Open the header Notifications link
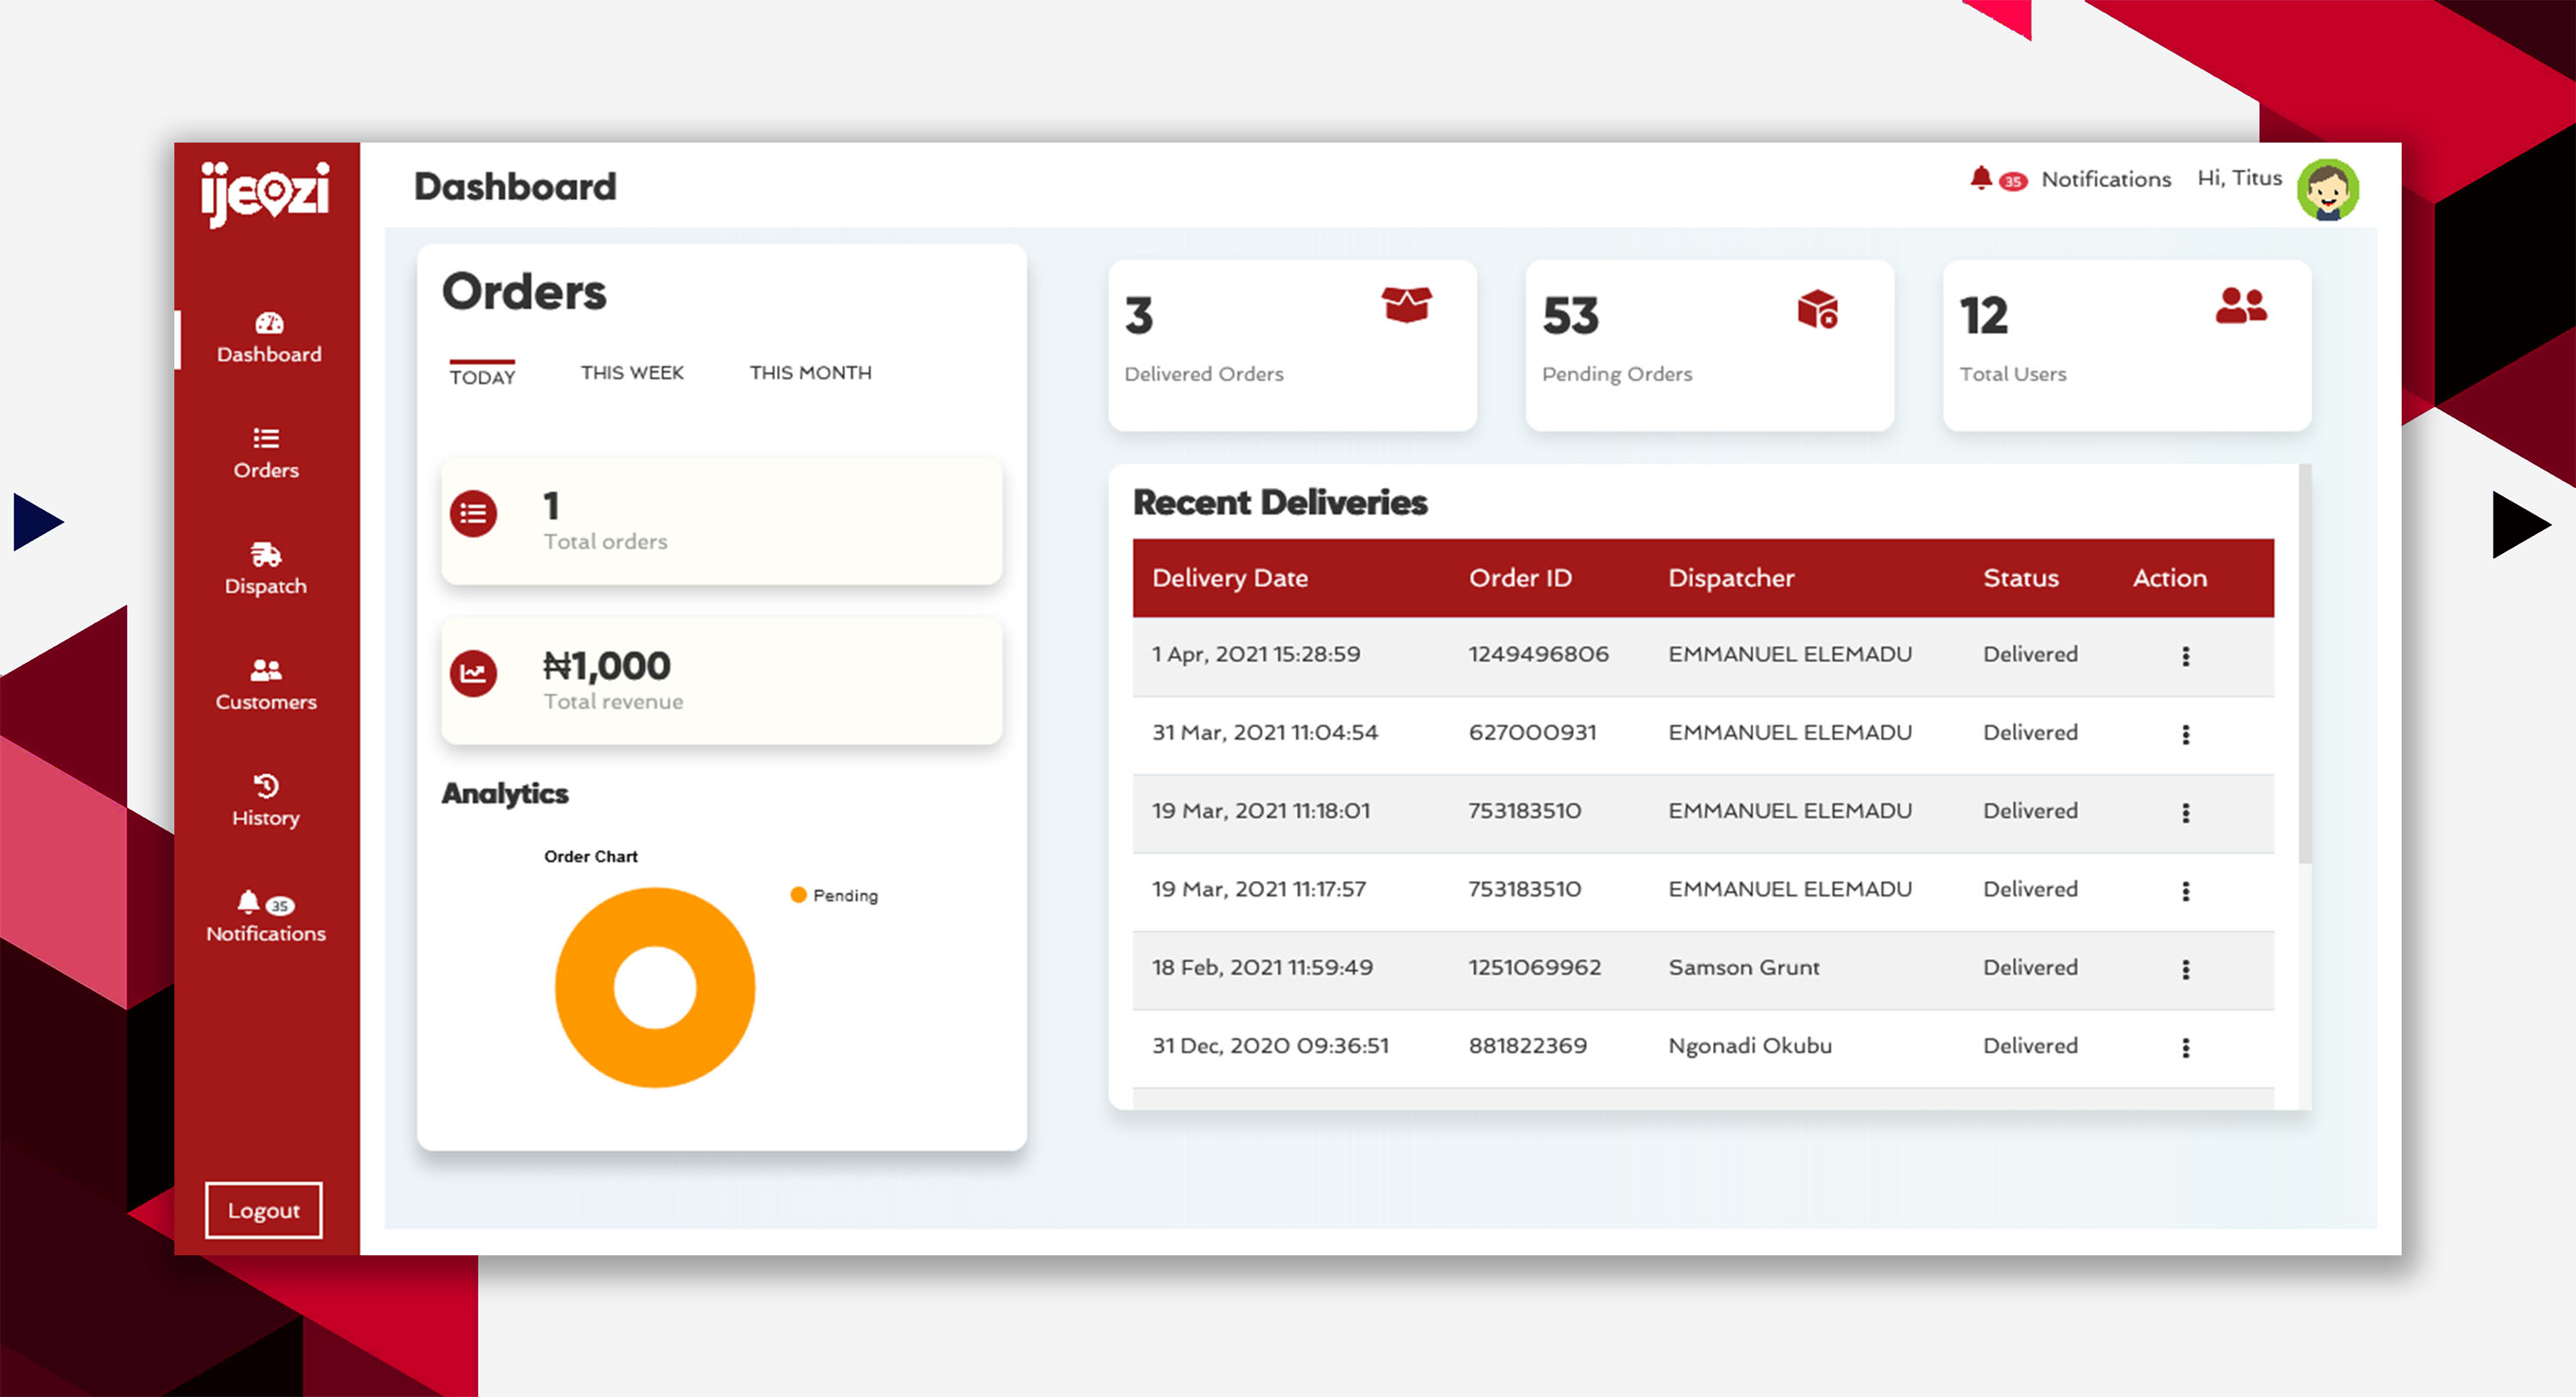2576x1397 pixels. pos(2106,179)
